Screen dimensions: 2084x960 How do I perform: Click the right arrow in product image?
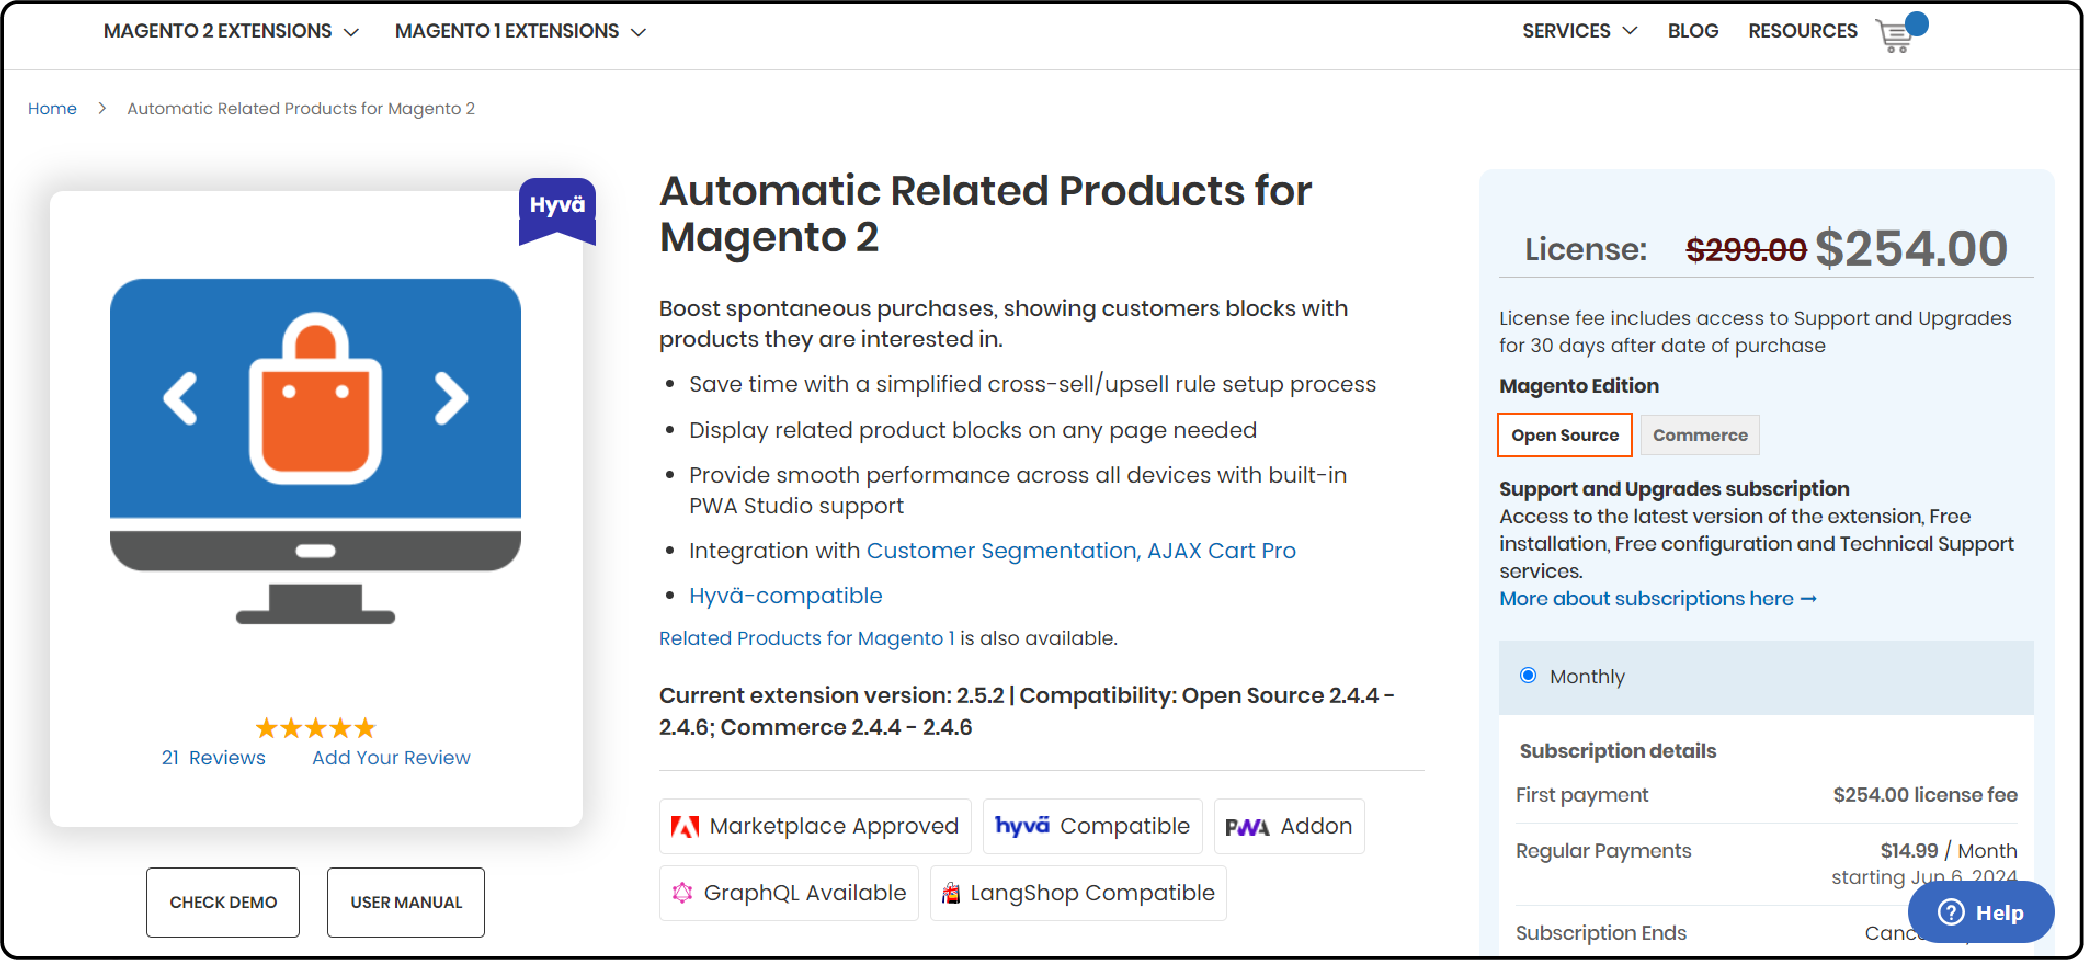[451, 398]
